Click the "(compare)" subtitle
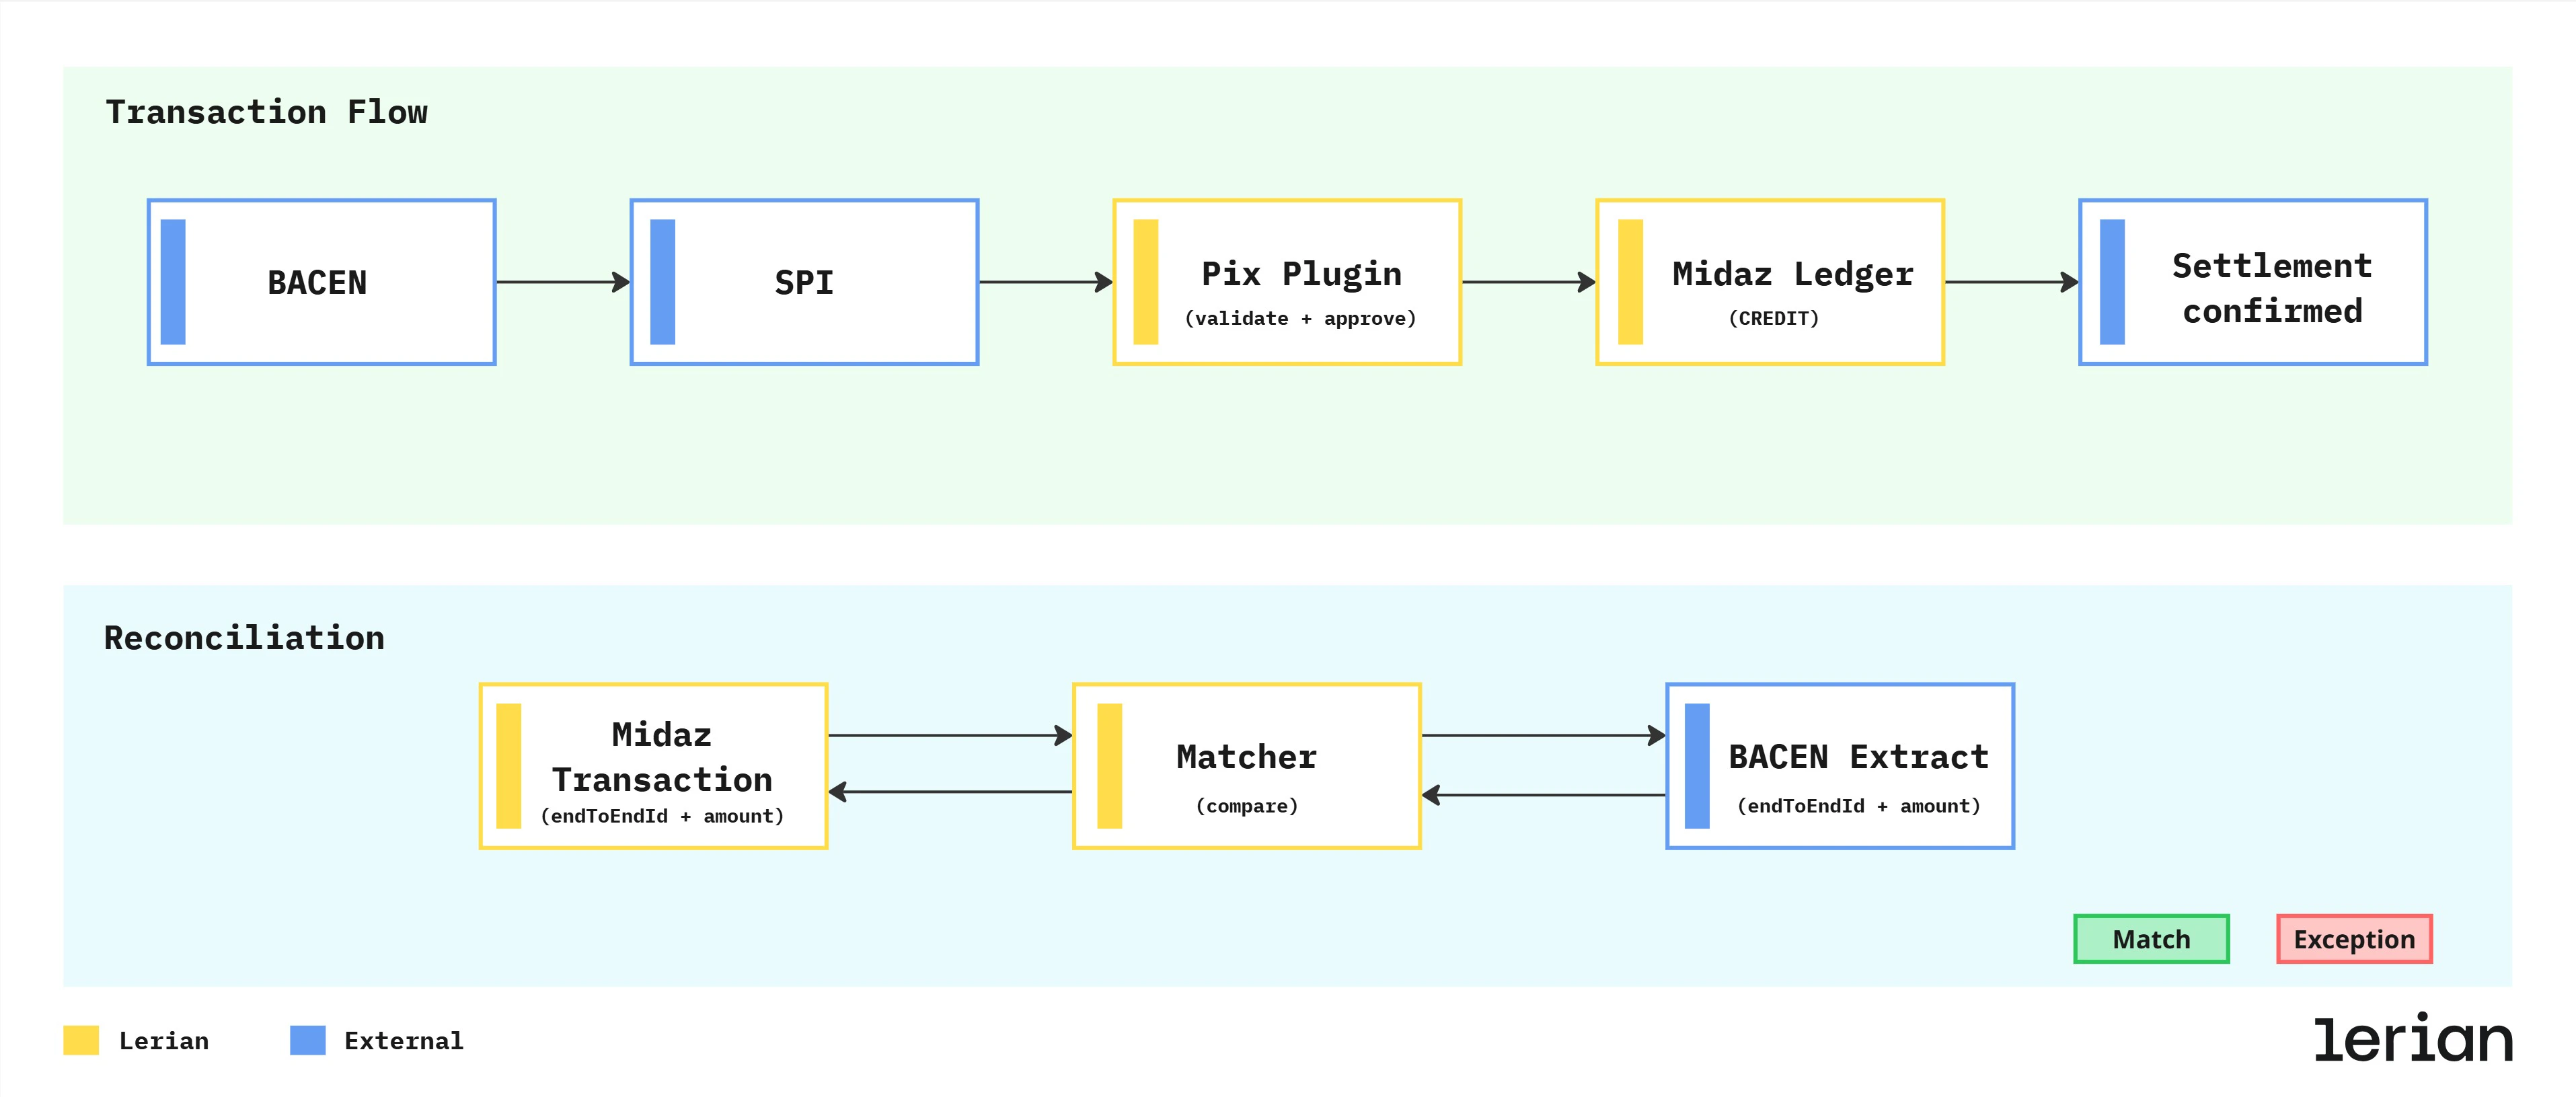This screenshot has width=2576, height=1097. tap(1247, 806)
